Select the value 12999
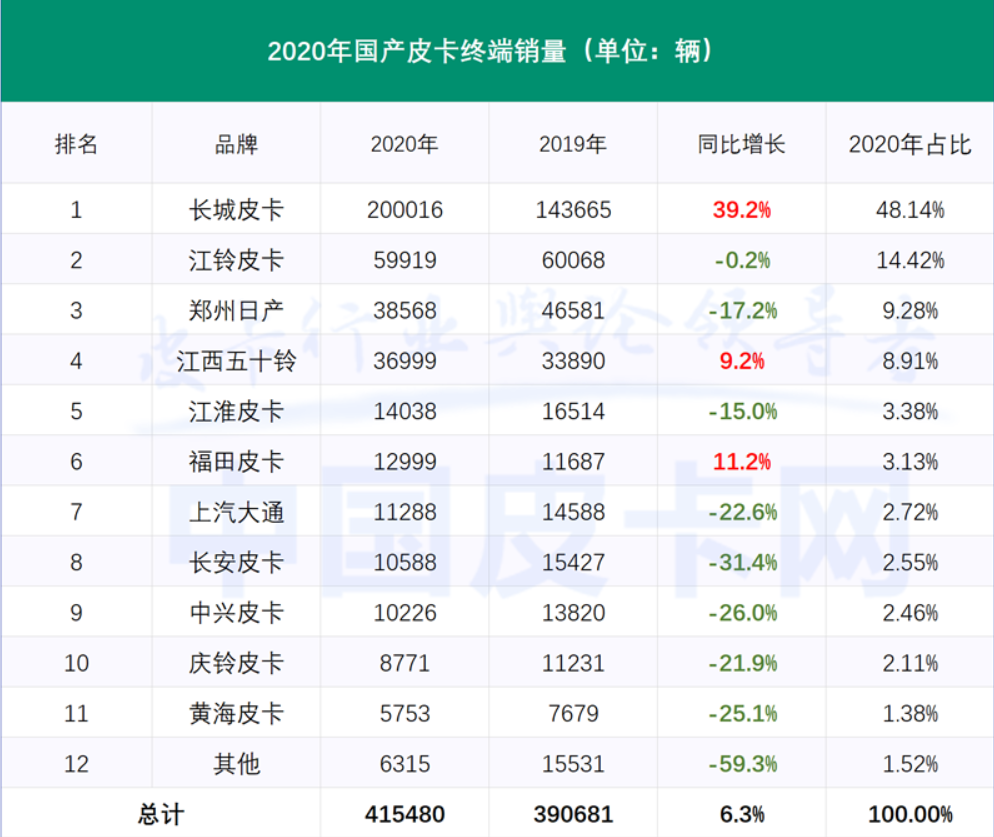994x837 pixels. click(404, 462)
